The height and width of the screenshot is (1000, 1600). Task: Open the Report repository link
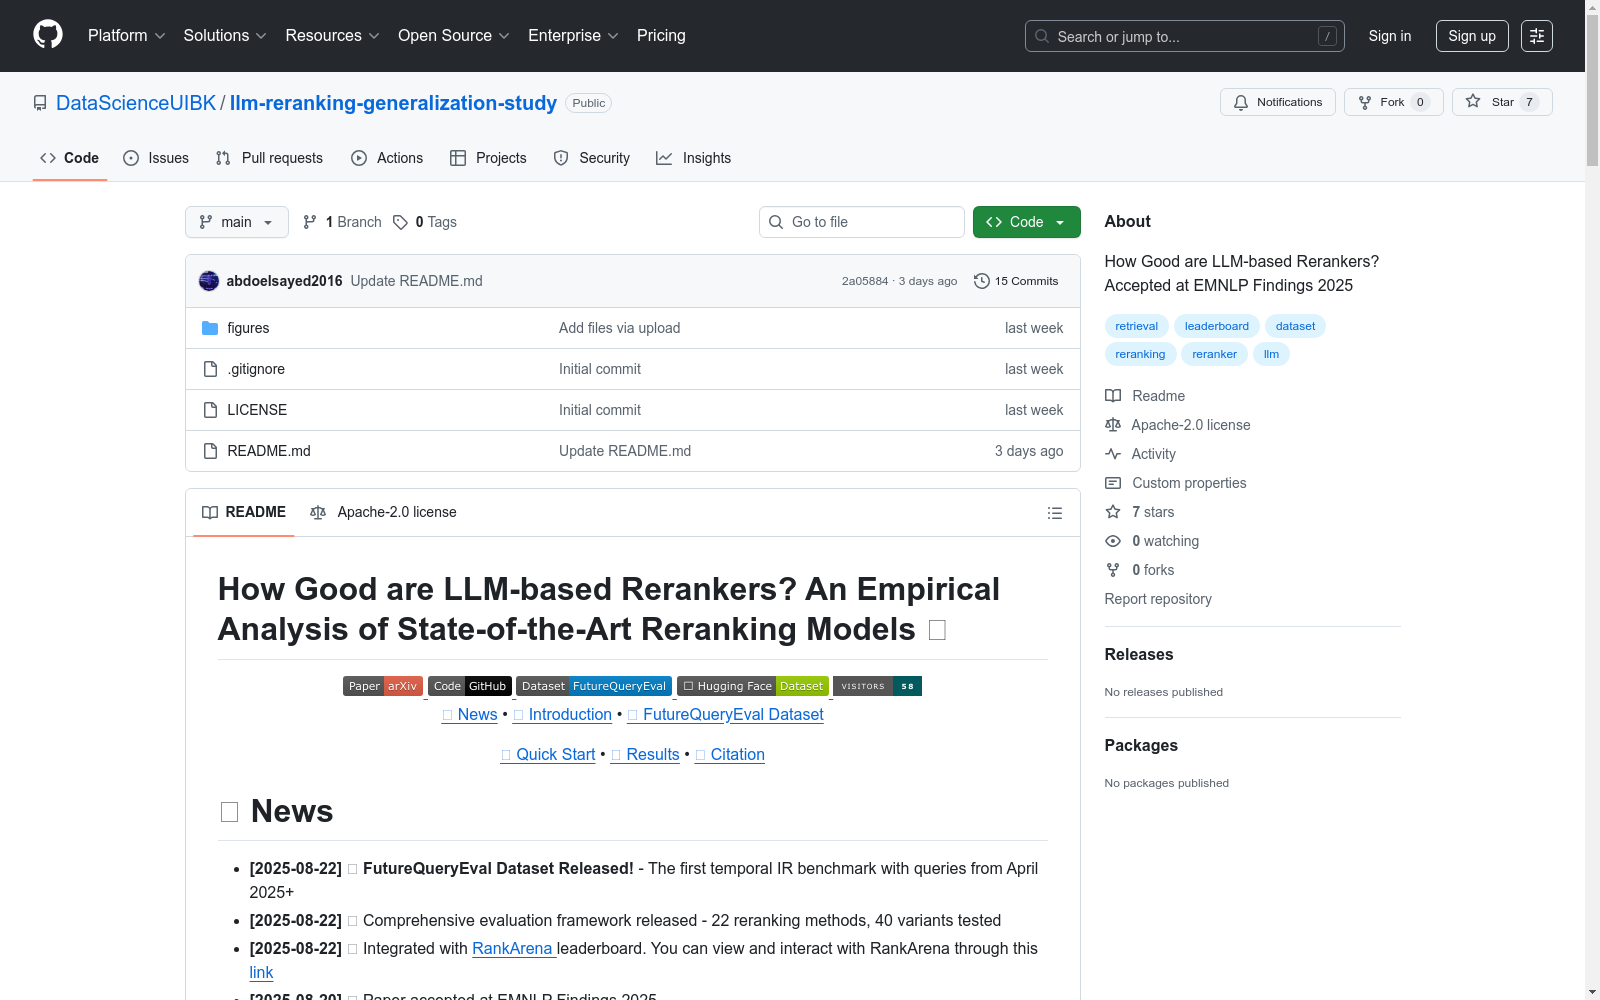pyautogui.click(x=1158, y=599)
